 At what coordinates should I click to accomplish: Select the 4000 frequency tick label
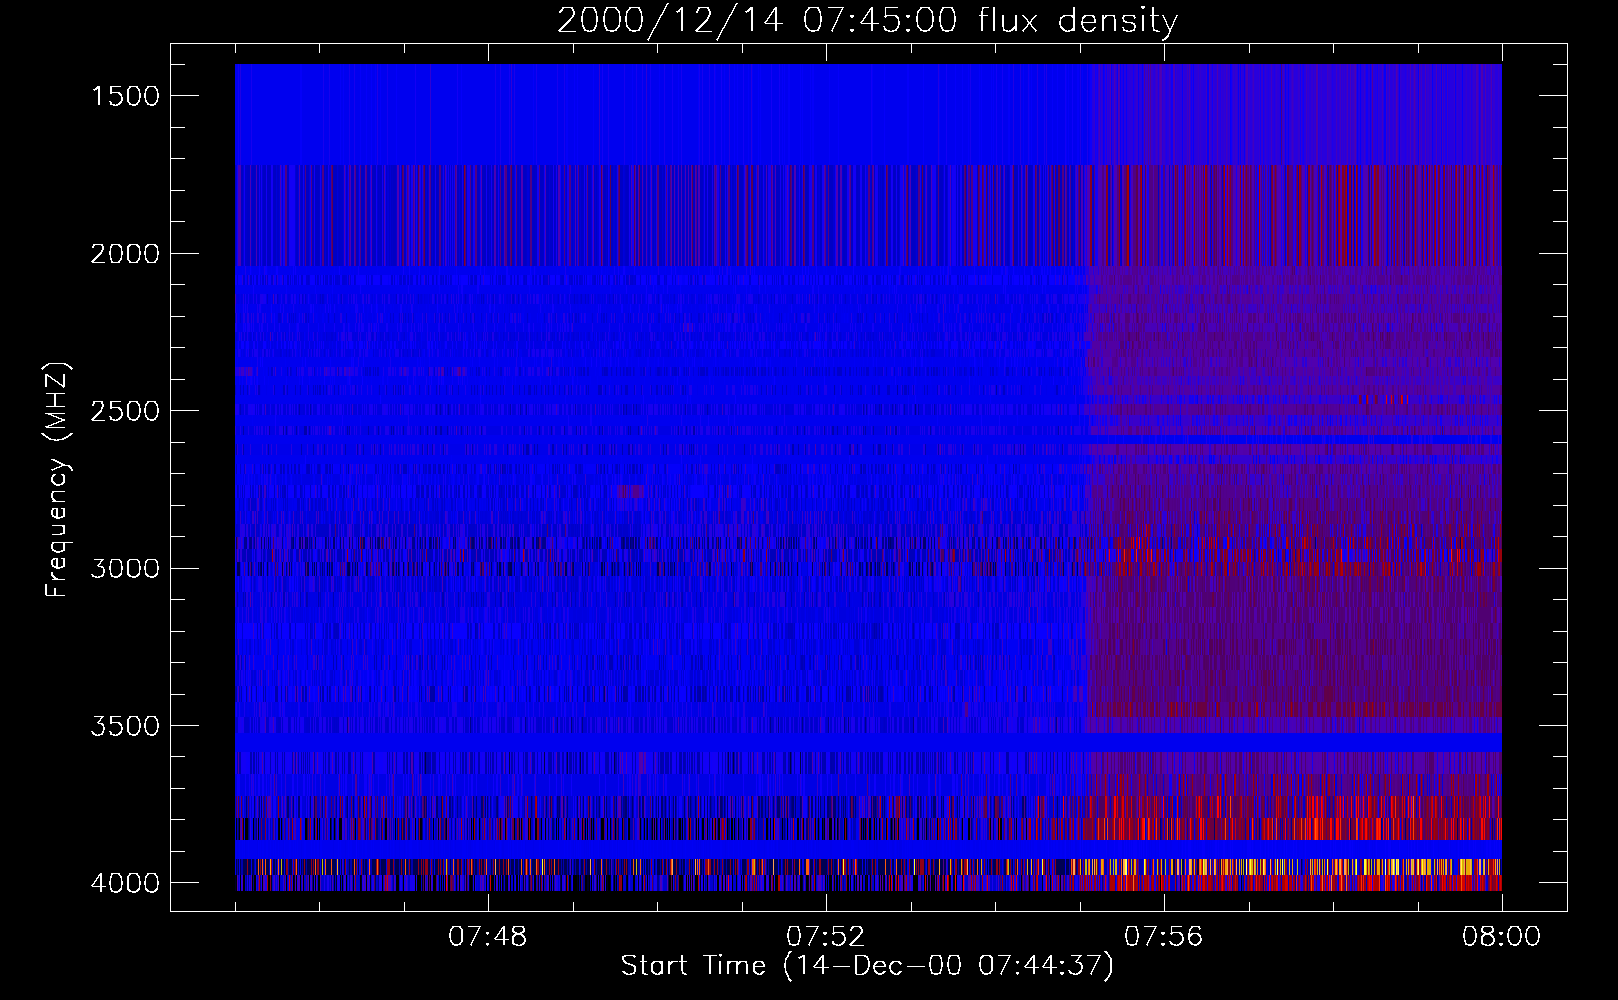coord(125,883)
